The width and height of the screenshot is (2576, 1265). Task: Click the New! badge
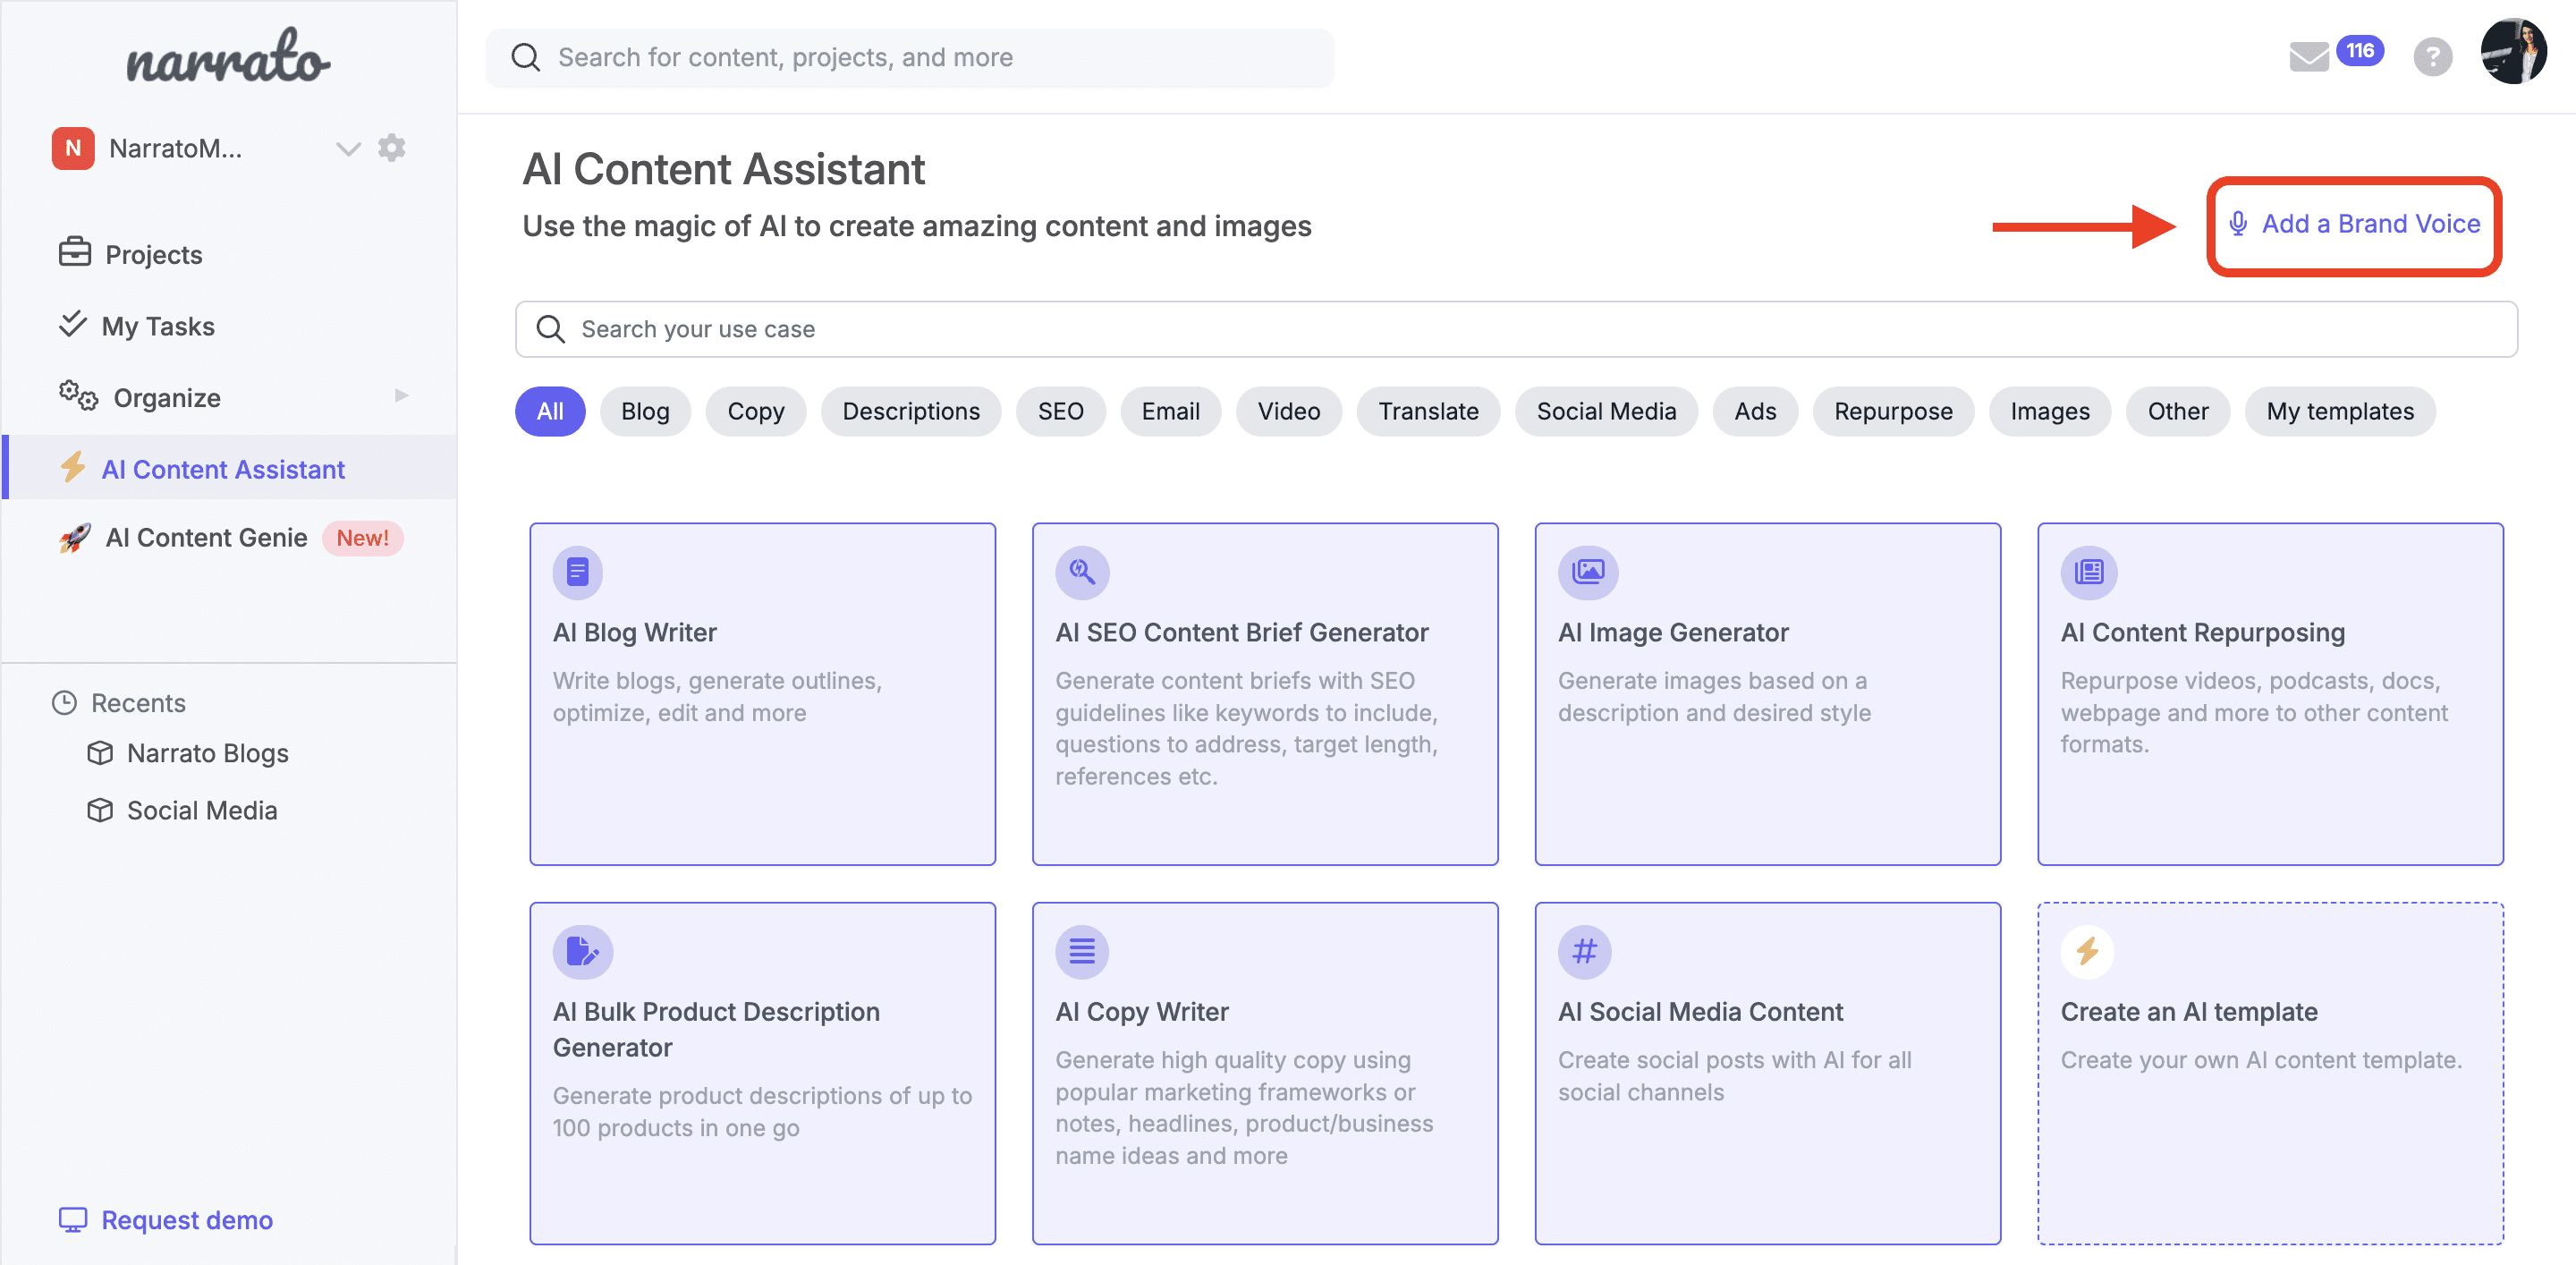tap(362, 538)
